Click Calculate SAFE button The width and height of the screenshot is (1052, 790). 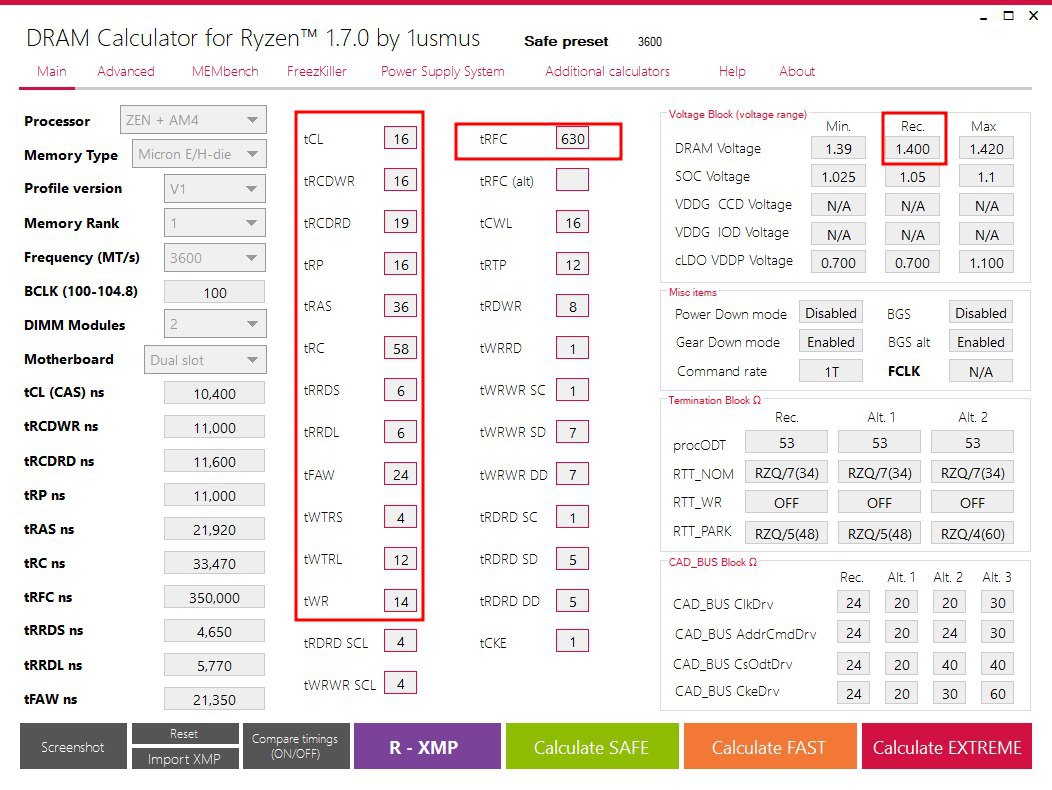point(592,746)
